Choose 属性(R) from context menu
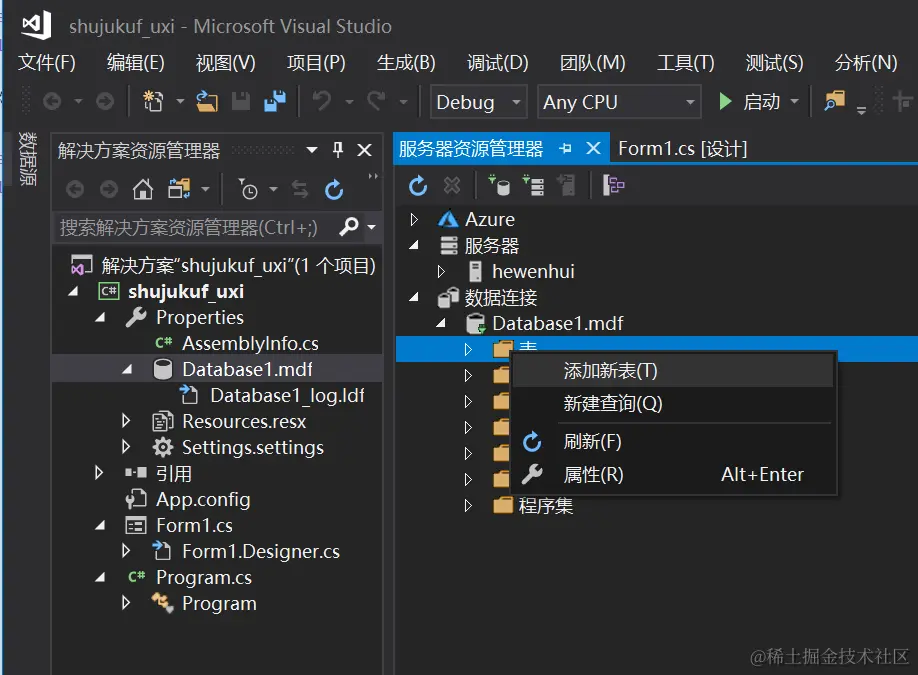918x675 pixels. point(673,474)
